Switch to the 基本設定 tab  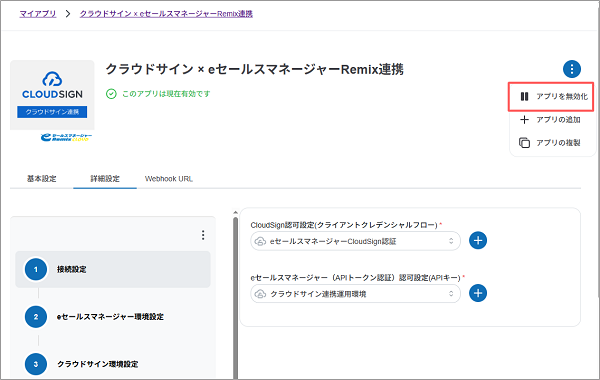[42, 179]
